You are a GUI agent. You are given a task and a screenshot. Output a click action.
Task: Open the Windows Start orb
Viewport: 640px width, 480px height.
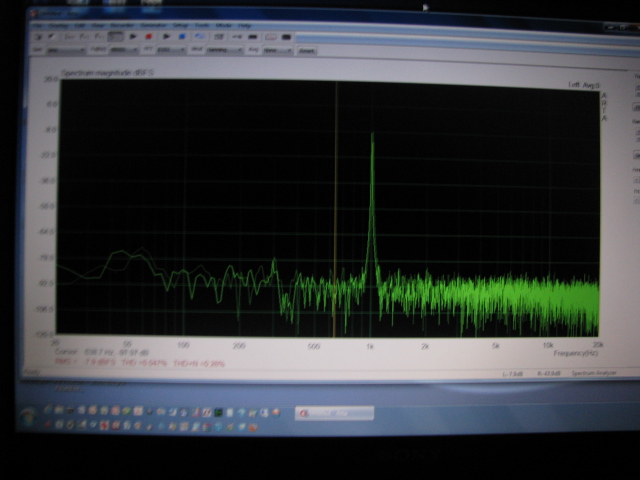29,417
